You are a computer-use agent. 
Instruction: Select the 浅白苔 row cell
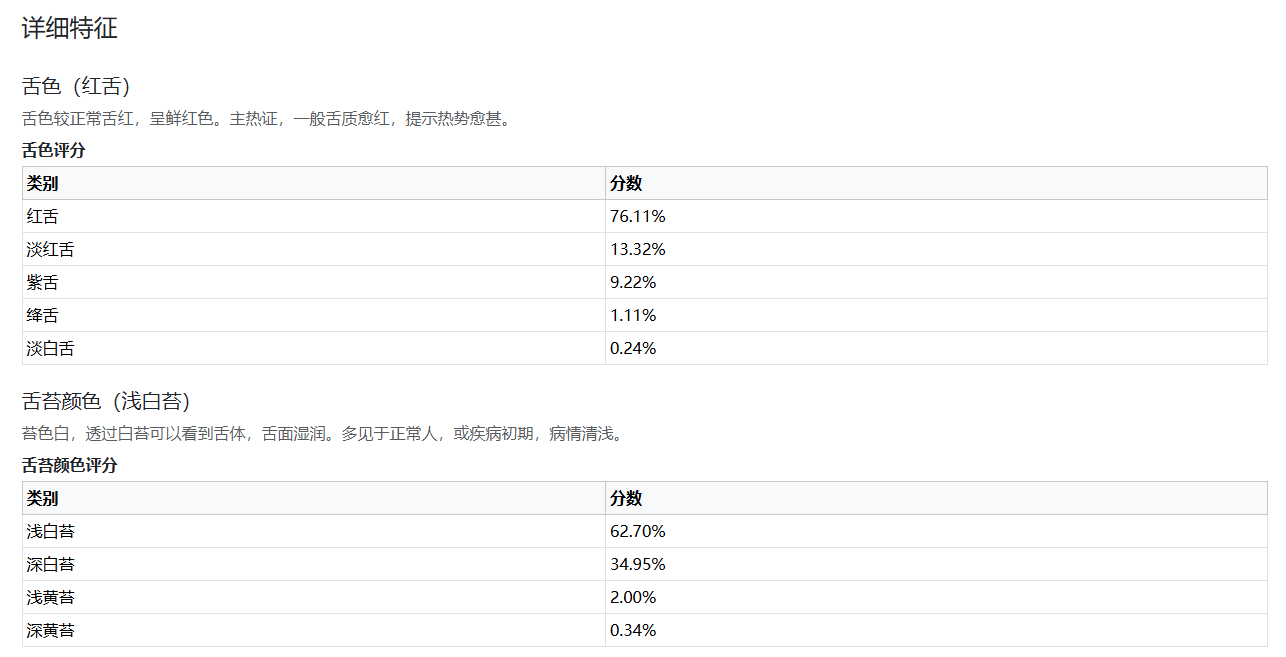tap(314, 531)
